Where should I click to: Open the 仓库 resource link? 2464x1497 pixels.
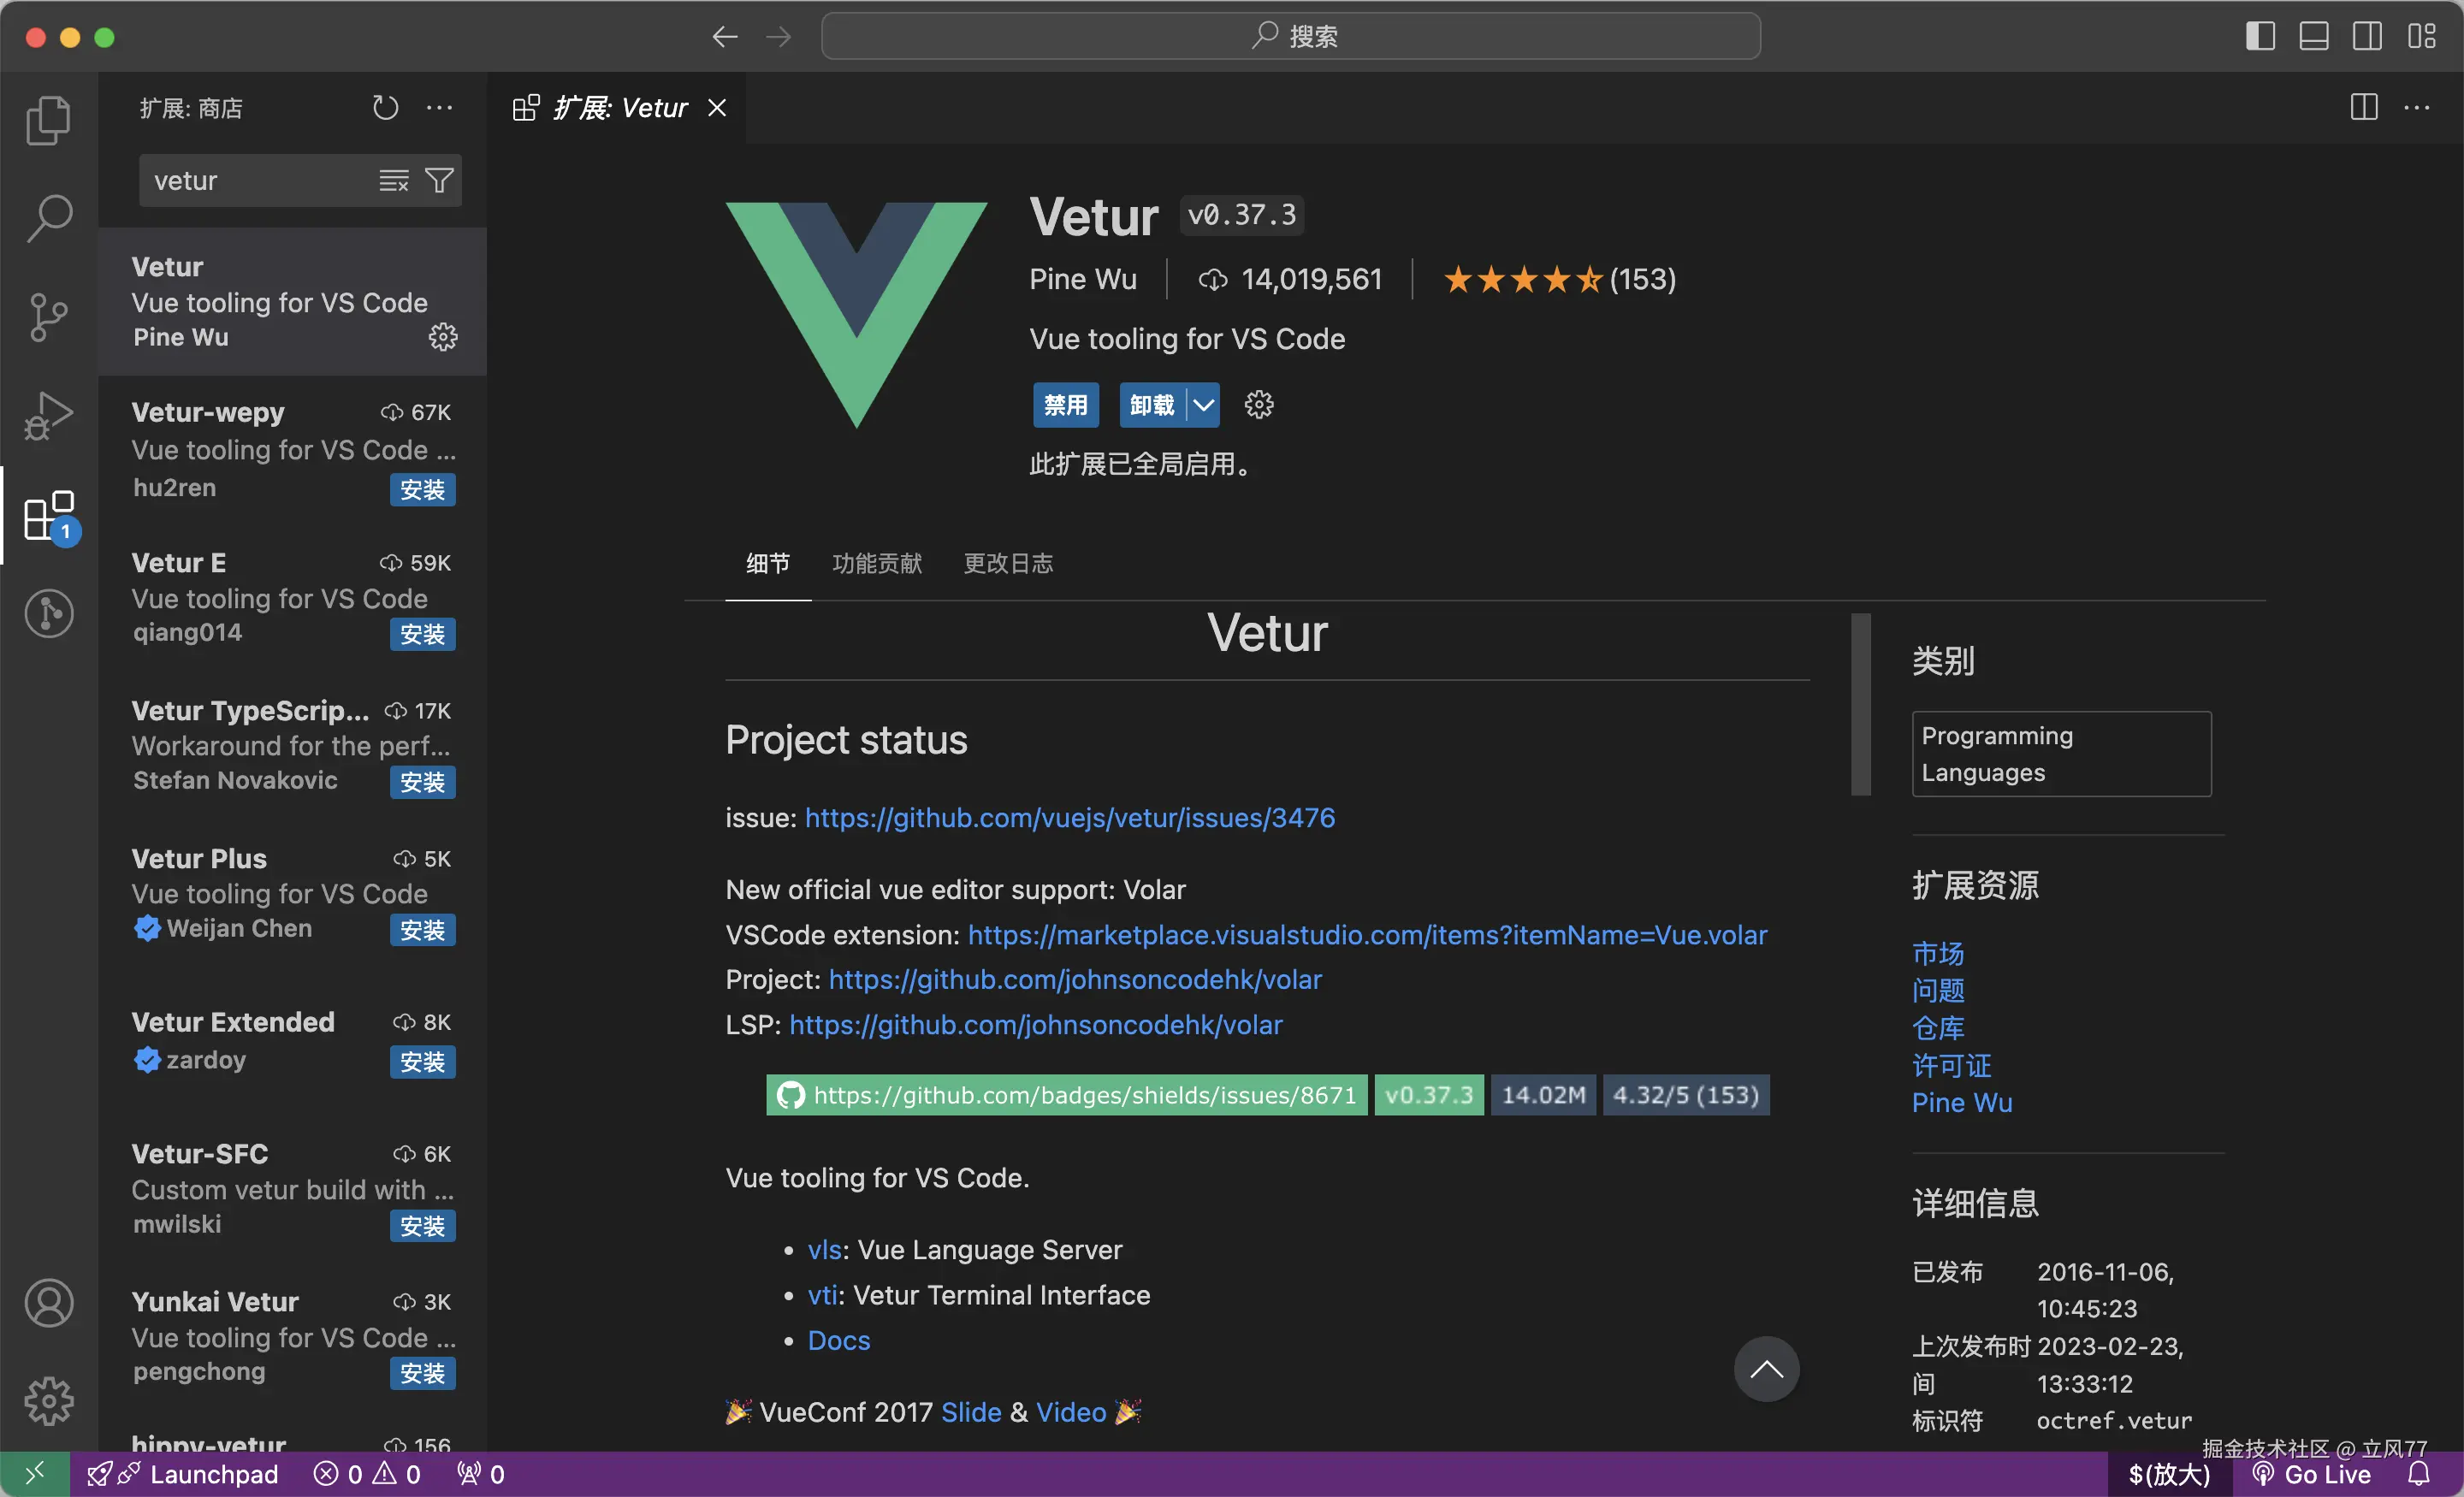(x=1938, y=1028)
